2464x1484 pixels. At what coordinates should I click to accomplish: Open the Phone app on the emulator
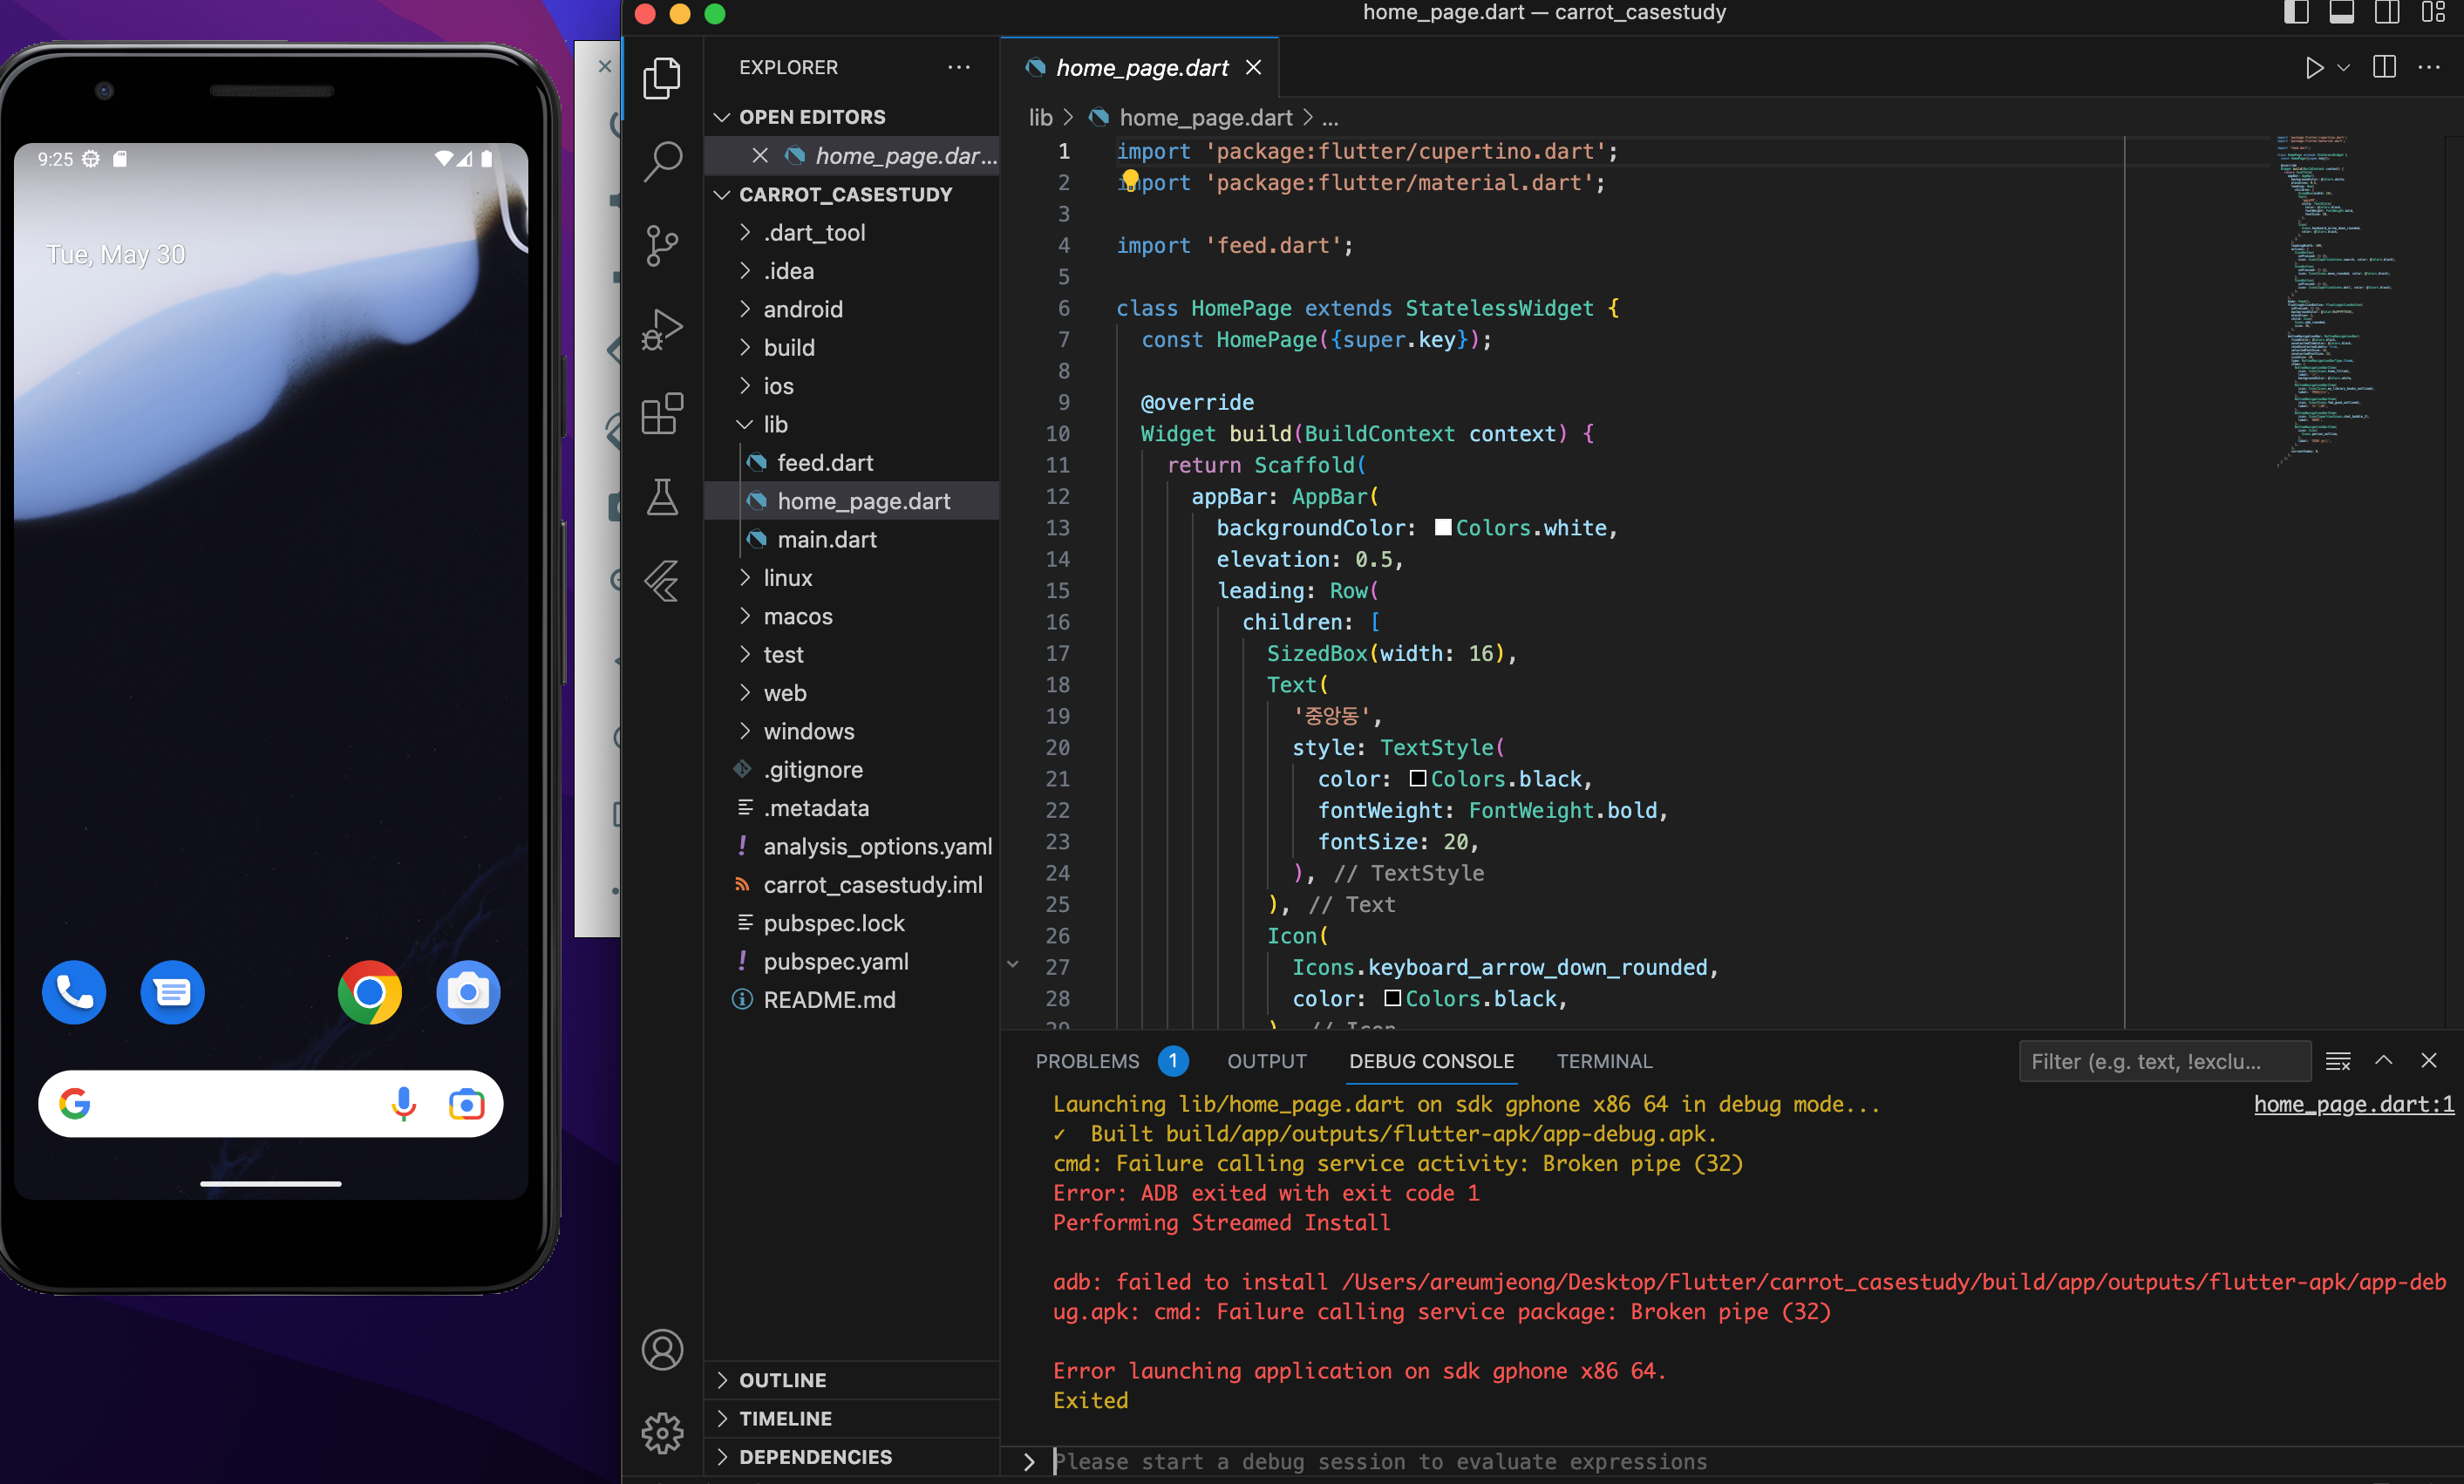tap(74, 992)
